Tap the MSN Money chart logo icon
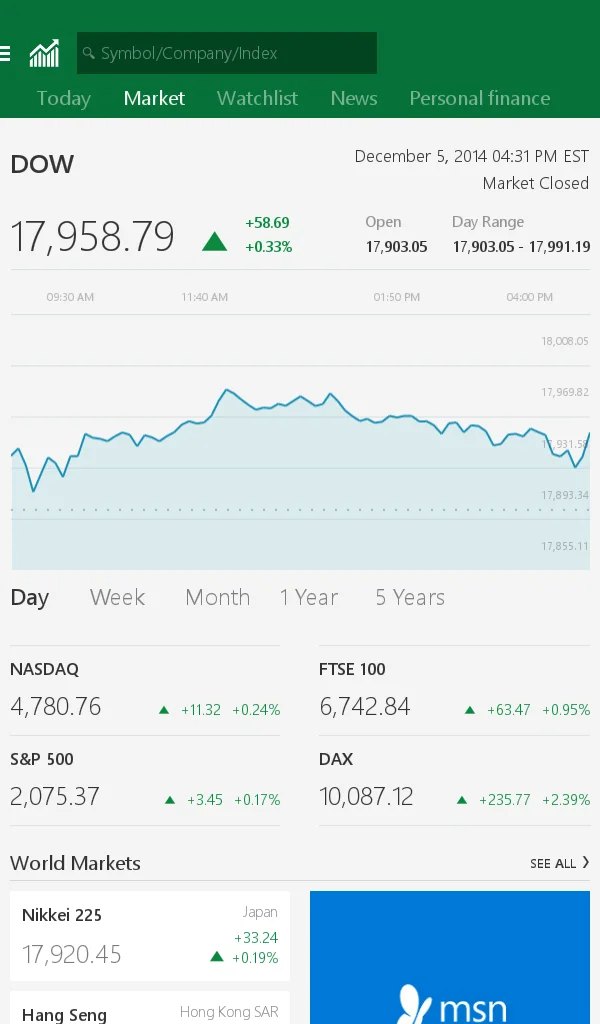Image resolution: width=600 pixels, height=1024 pixels. coord(44,54)
